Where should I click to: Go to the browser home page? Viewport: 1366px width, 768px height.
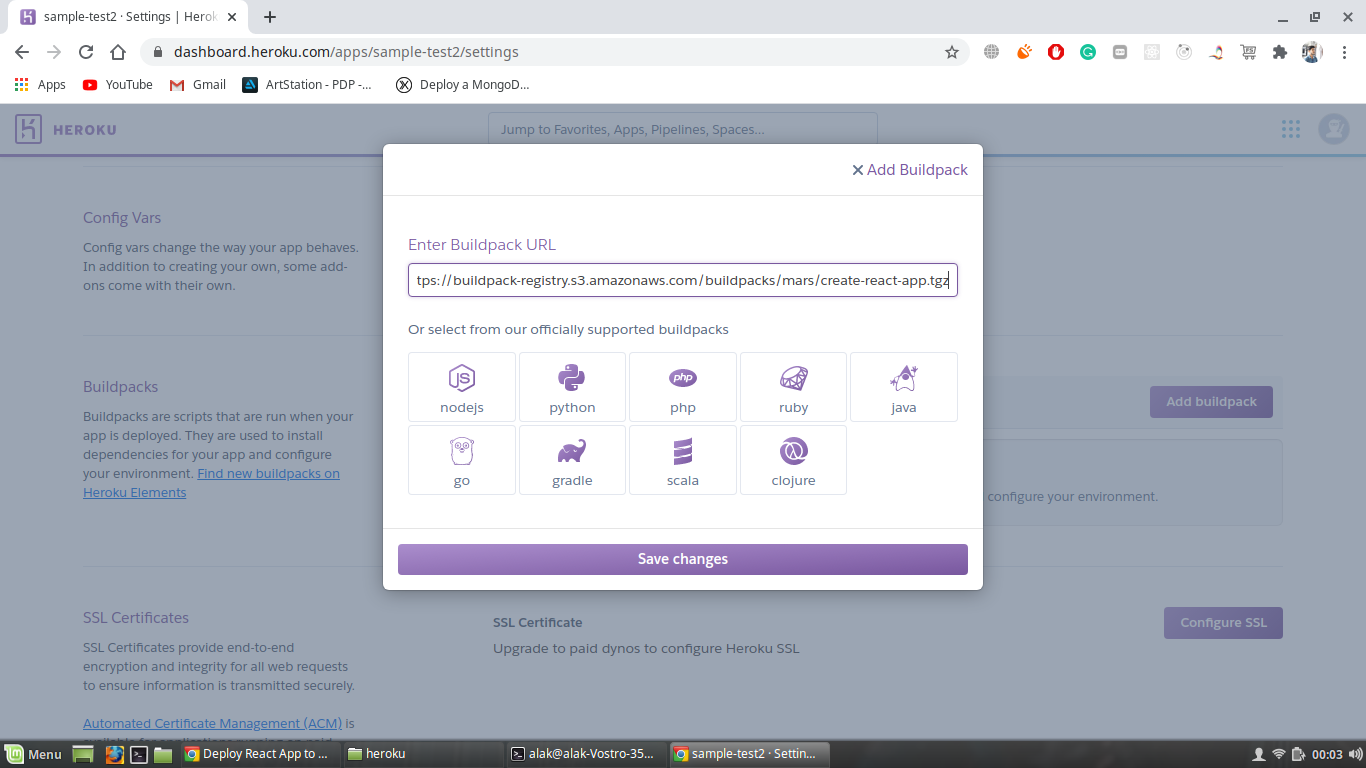(x=118, y=52)
